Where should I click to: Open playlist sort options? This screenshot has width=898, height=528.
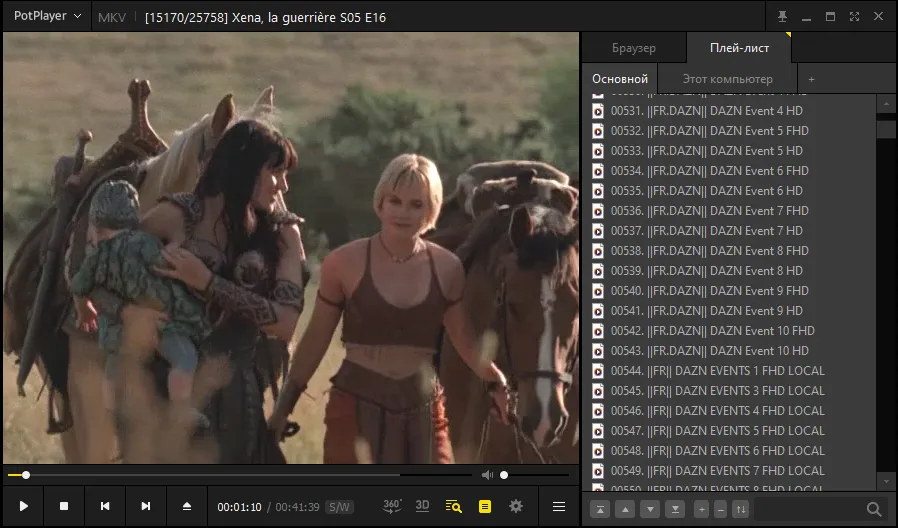(741, 509)
